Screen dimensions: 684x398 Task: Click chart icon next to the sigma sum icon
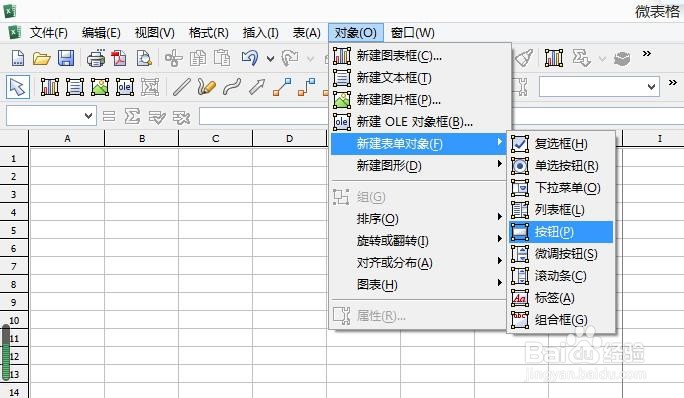pos(554,58)
